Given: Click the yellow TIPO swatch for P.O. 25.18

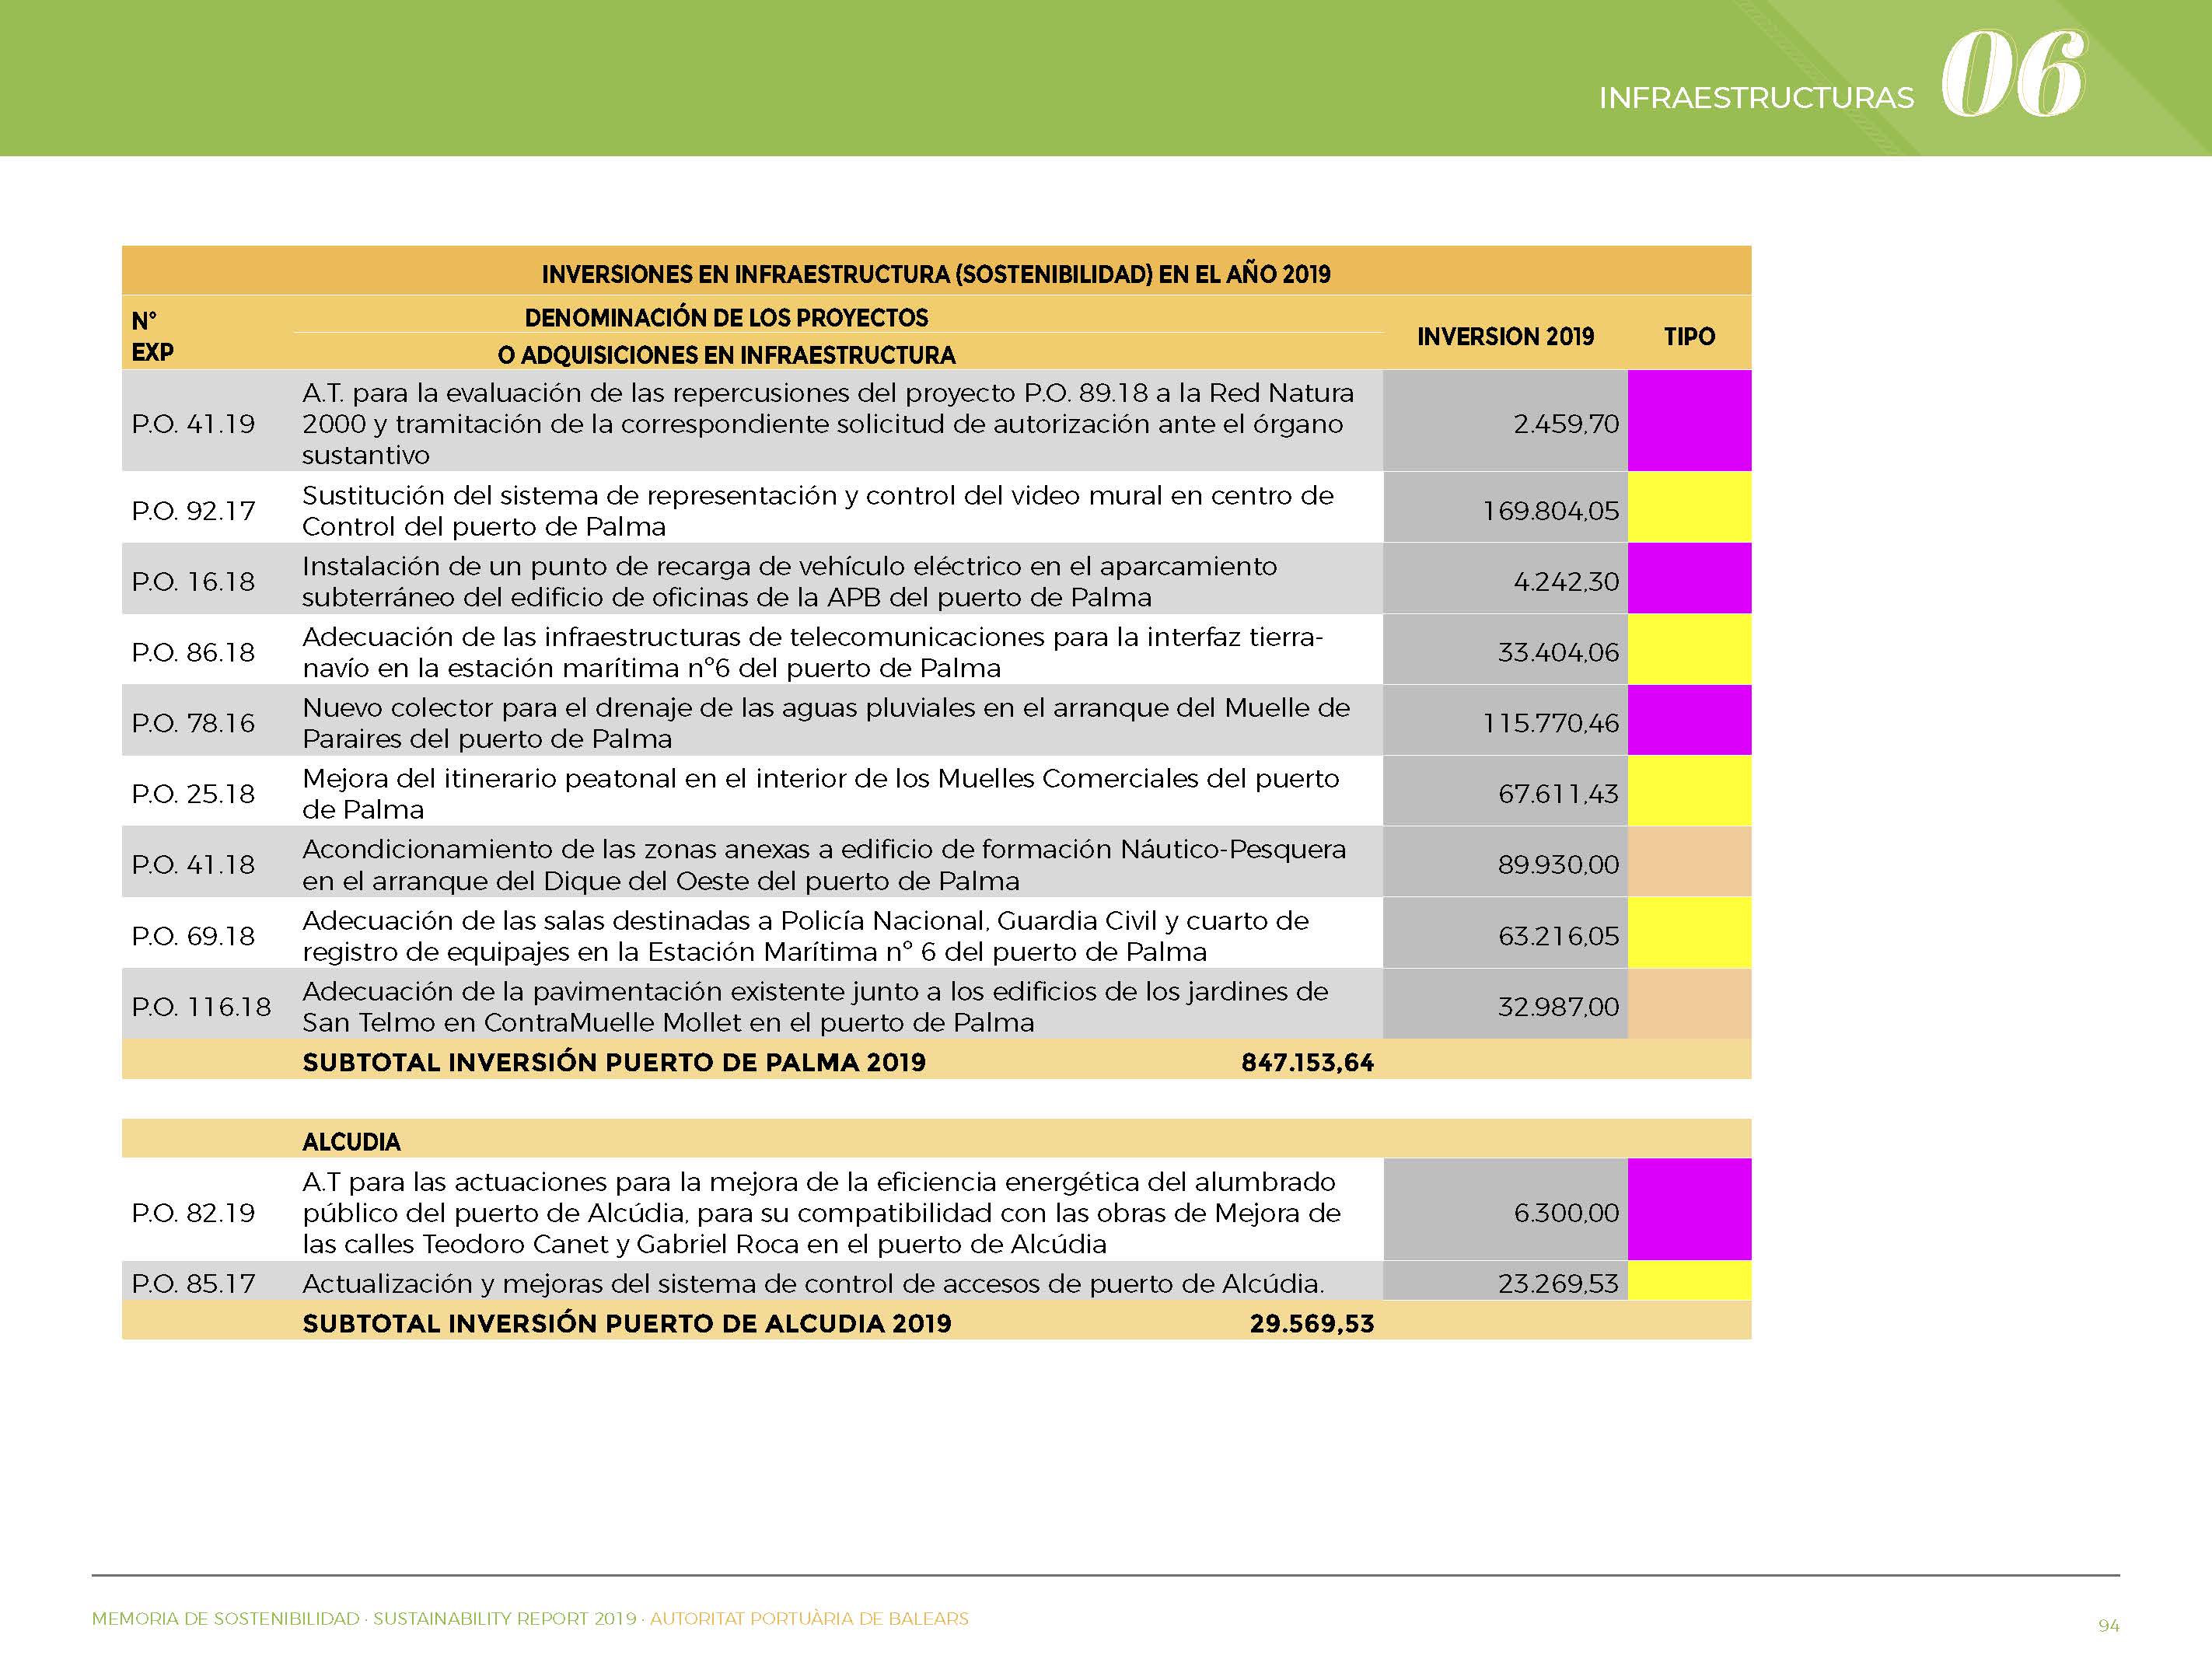Looking at the screenshot, I should [1689, 791].
